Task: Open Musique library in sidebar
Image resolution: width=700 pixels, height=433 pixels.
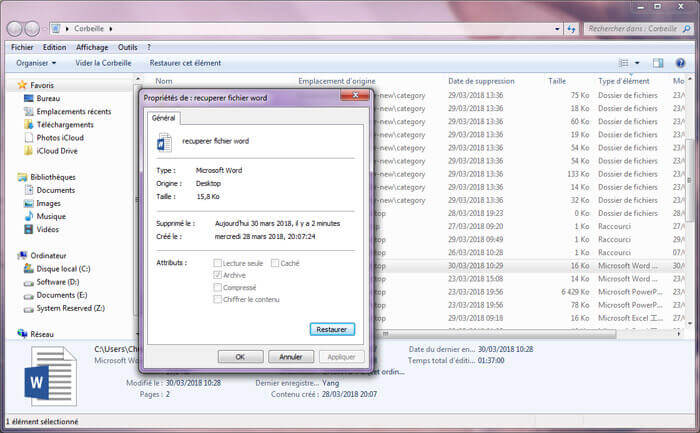Action: (x=51, y=216)
